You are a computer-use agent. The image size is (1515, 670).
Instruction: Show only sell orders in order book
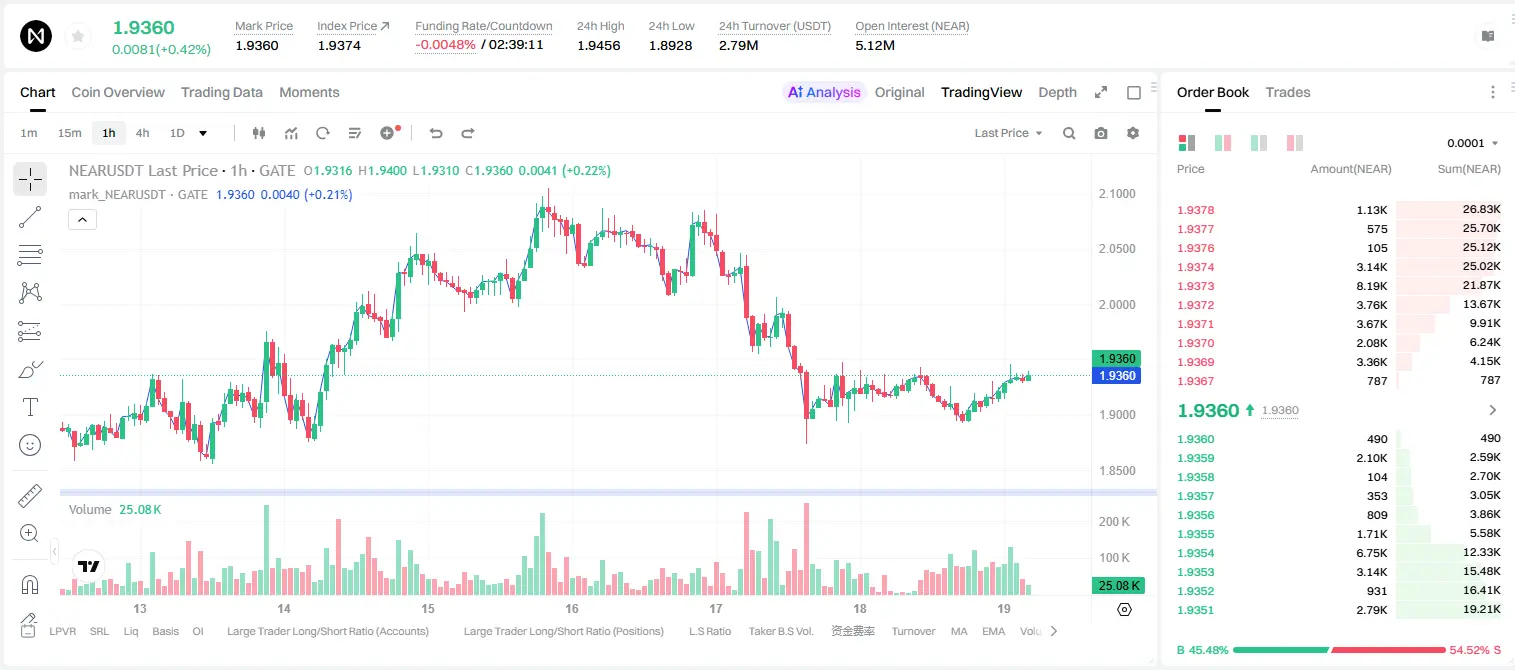pyautogui.click(x=1295, y=143)
